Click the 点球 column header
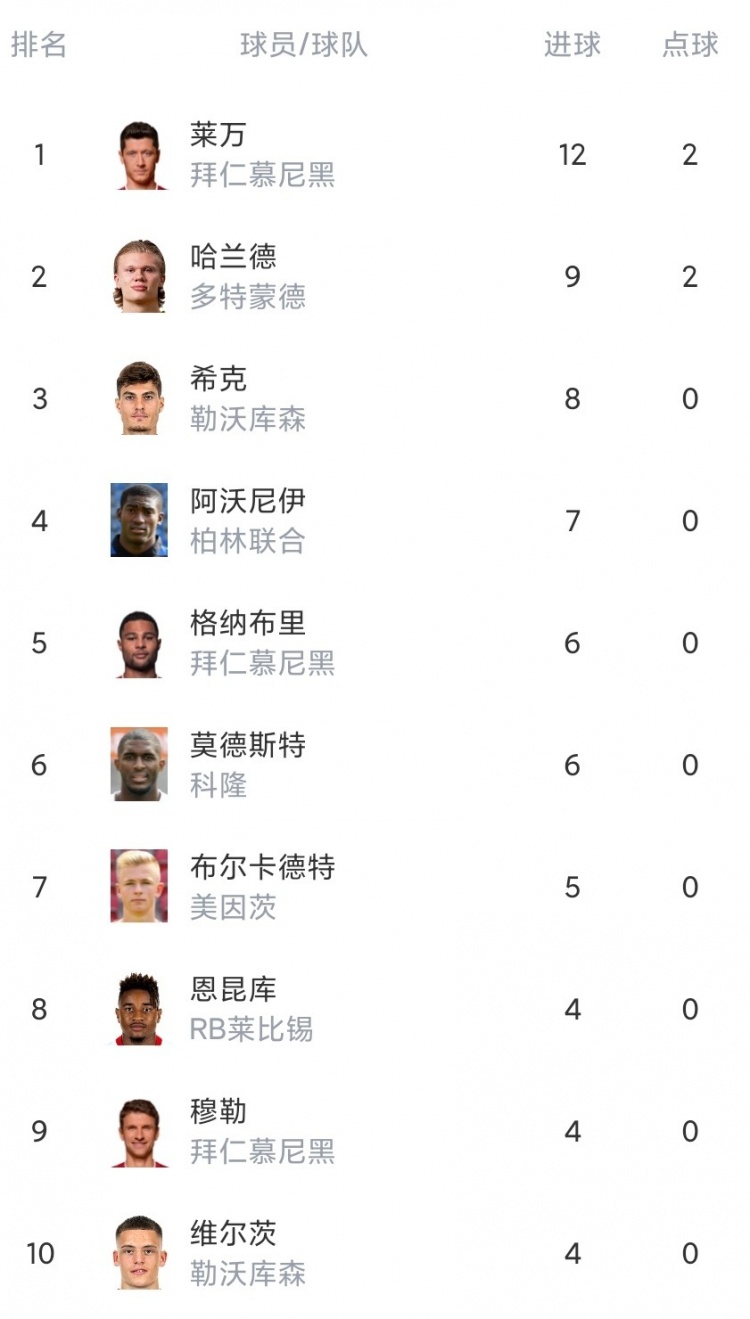Image resolution: width=750 pixels, height=1319 pixels. coord(690,45)
